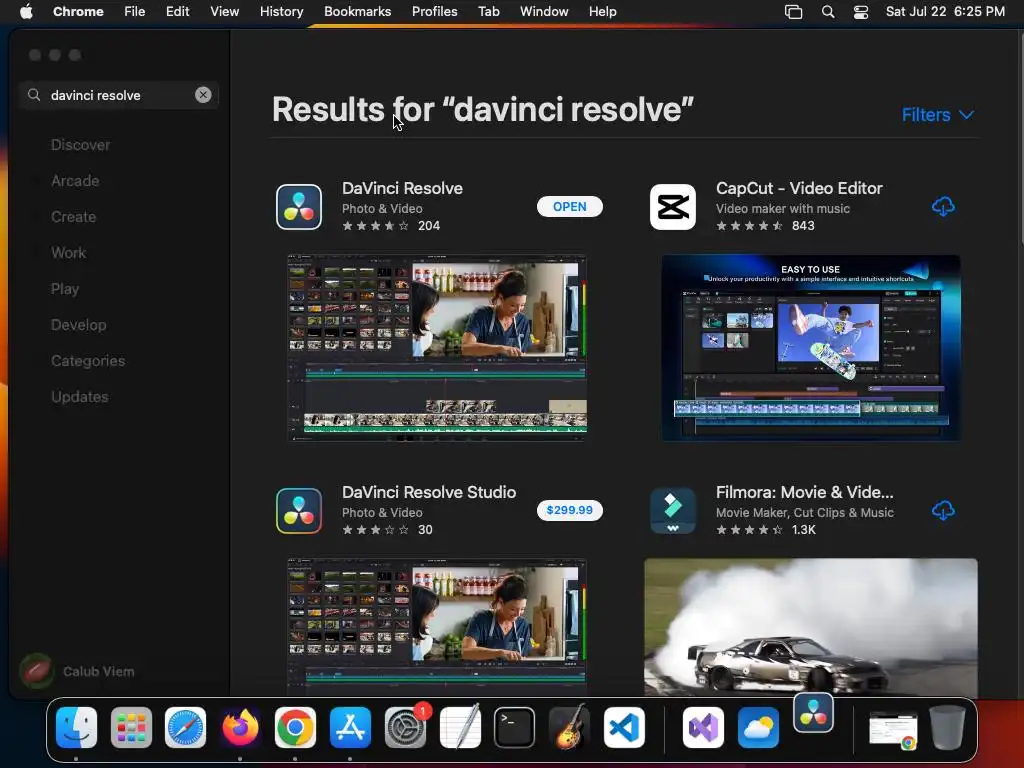The width and height of the screenshot is (1024, 768).
Task: Select Create in the sidebar
Action: (74, 217)
